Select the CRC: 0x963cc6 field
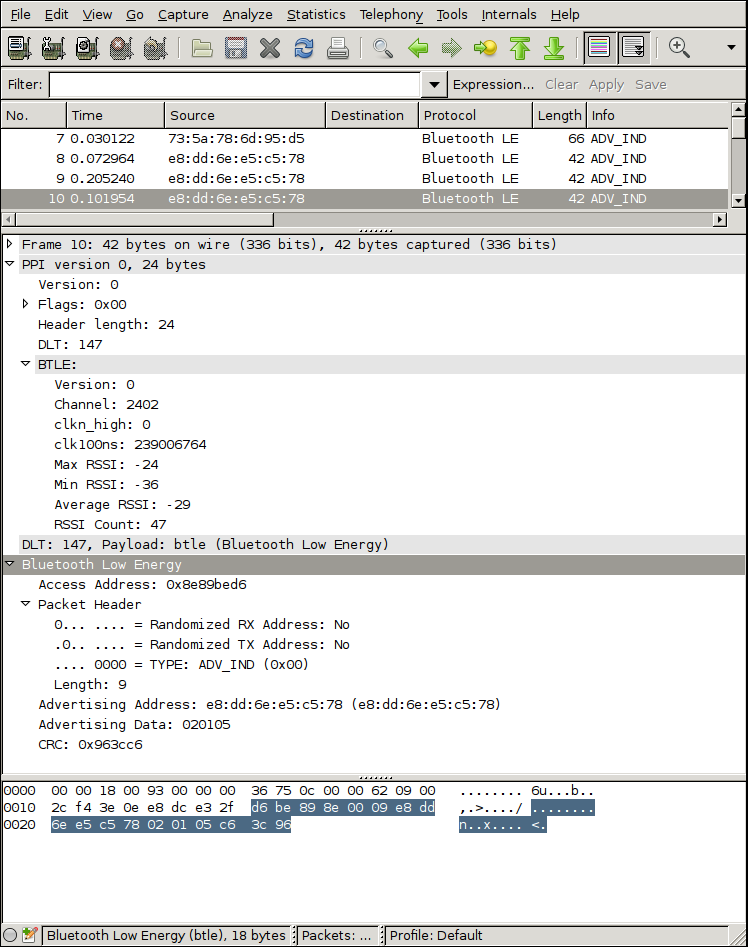The image size is (748, 947). click(x=91, y=744)
